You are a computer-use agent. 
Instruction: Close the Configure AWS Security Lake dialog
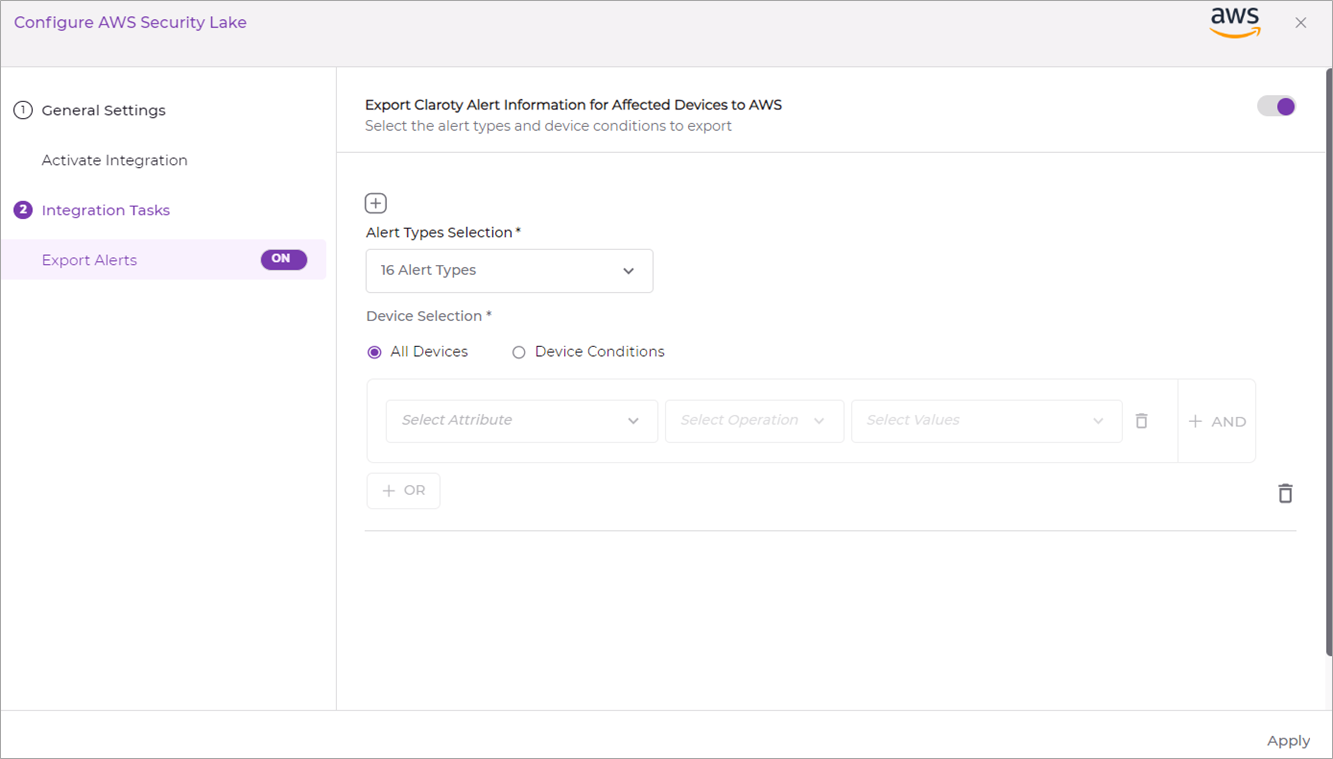pyautogui.click(x=1301, y=22)
